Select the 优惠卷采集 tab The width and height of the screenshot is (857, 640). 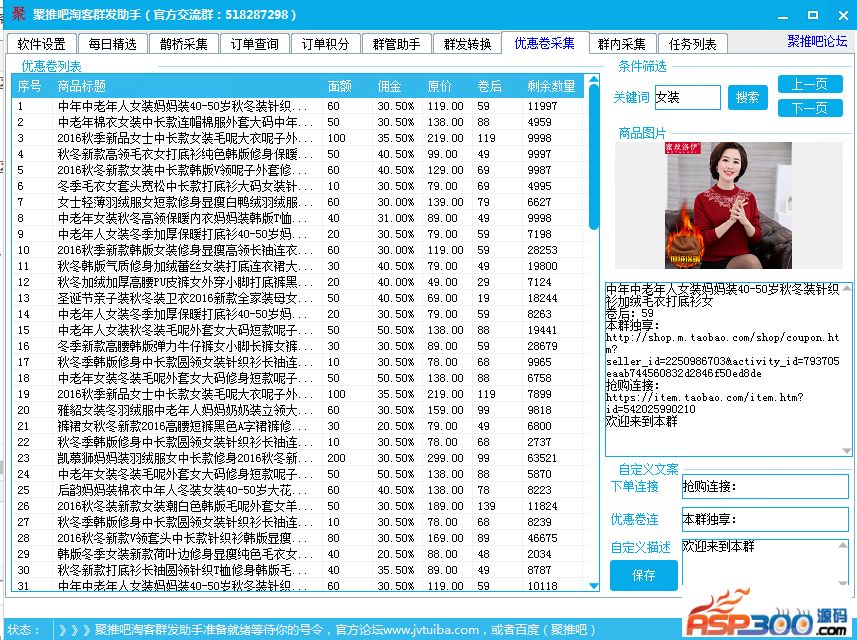[x=544, y=43]
